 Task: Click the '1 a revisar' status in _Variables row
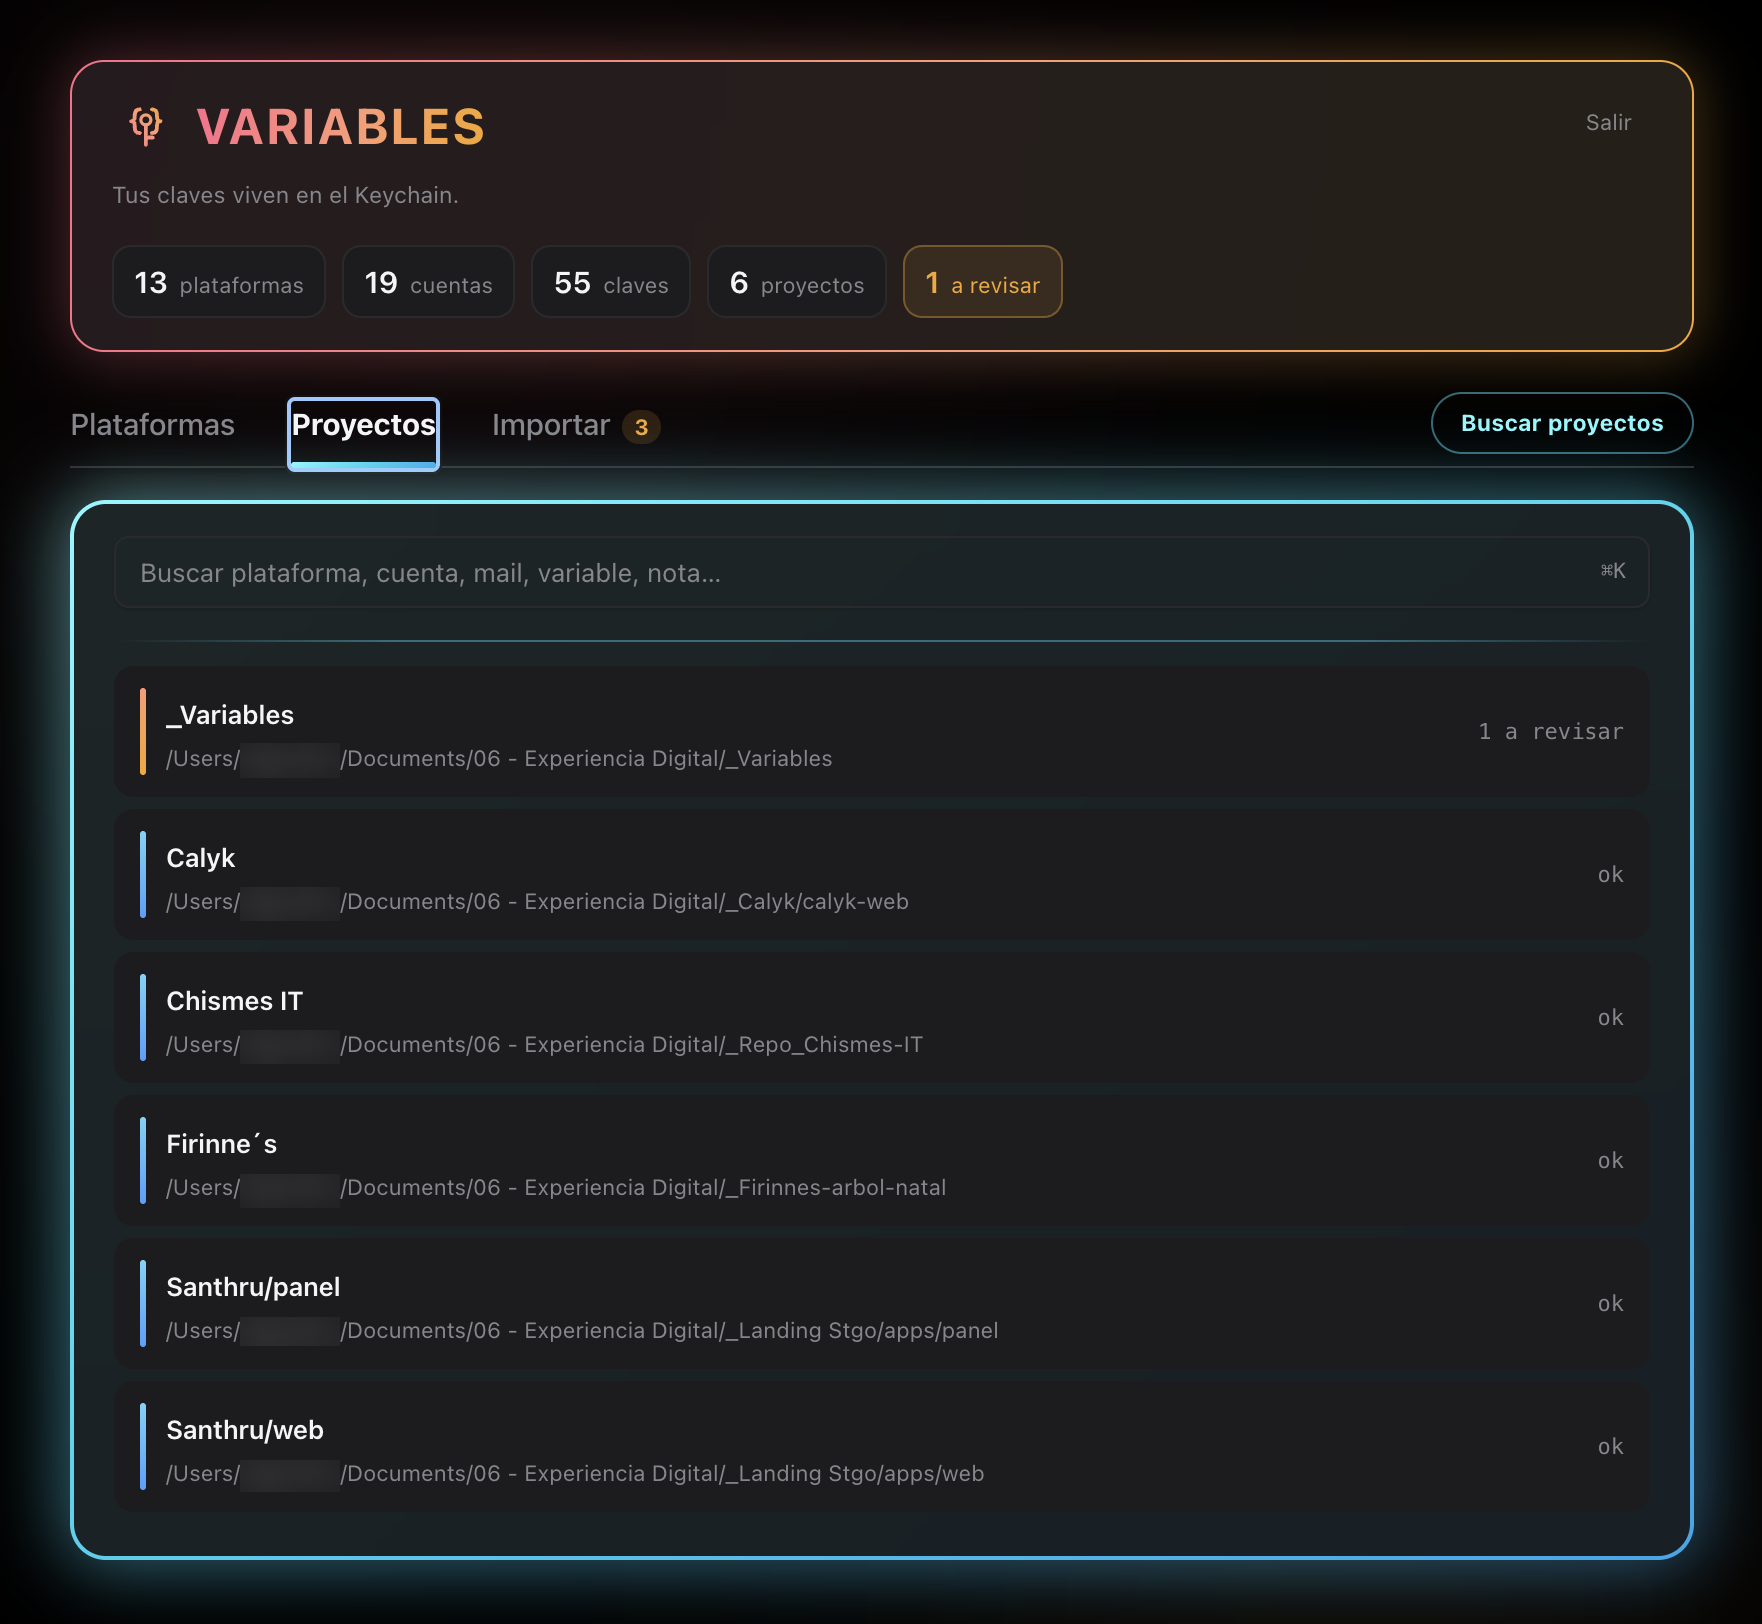click(x=1551, y=731)
